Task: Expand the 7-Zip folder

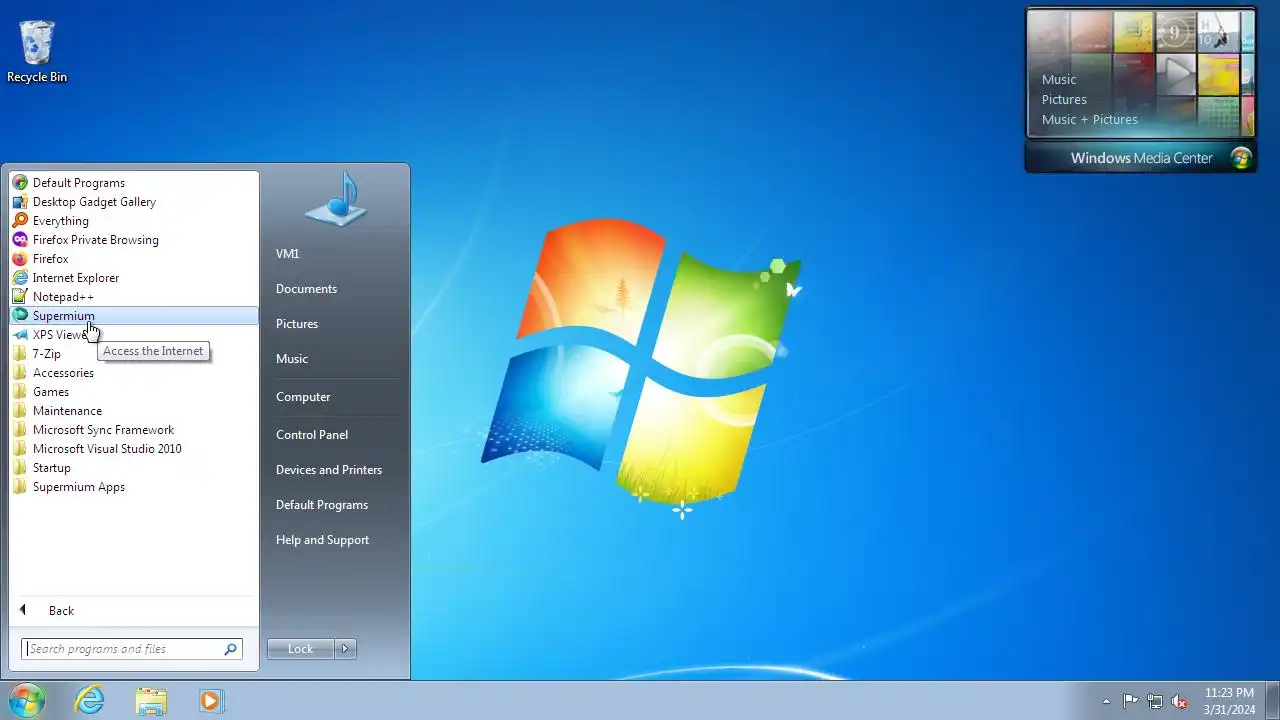Action: click(134, 354)
